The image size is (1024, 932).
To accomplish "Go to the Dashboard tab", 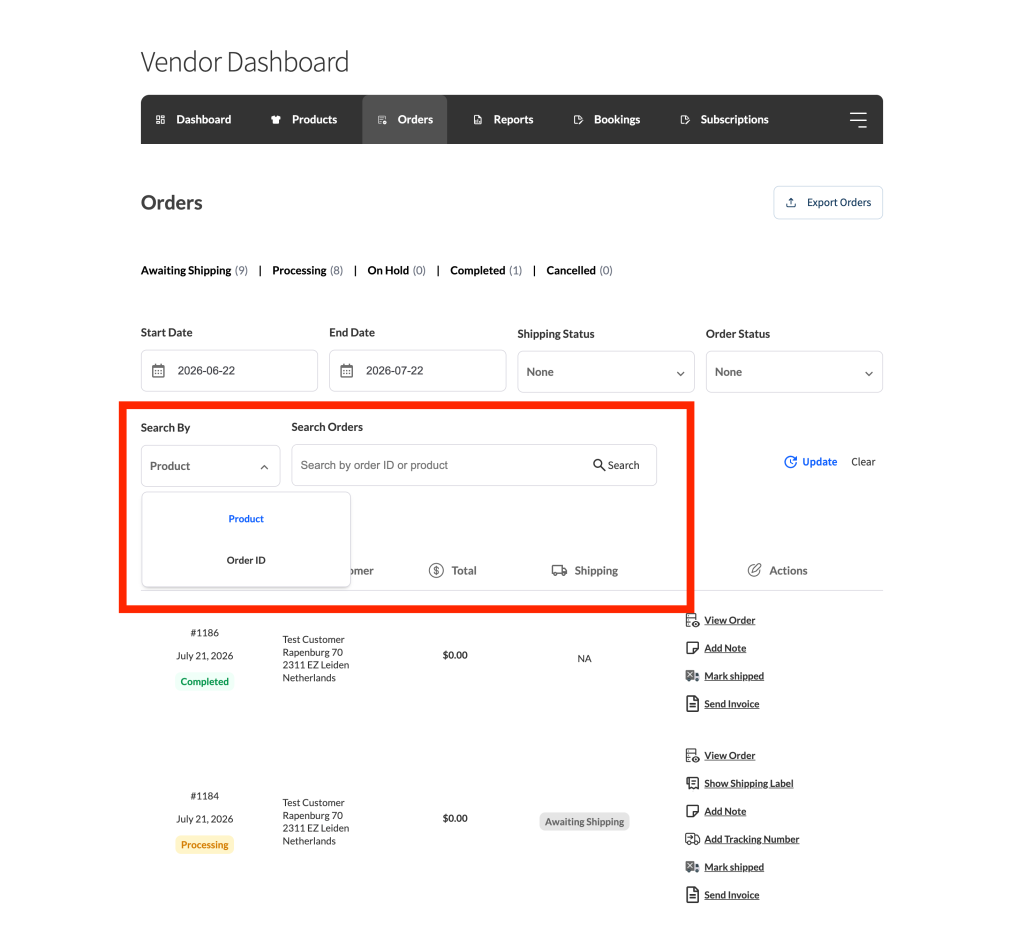I will click(193, 120).
